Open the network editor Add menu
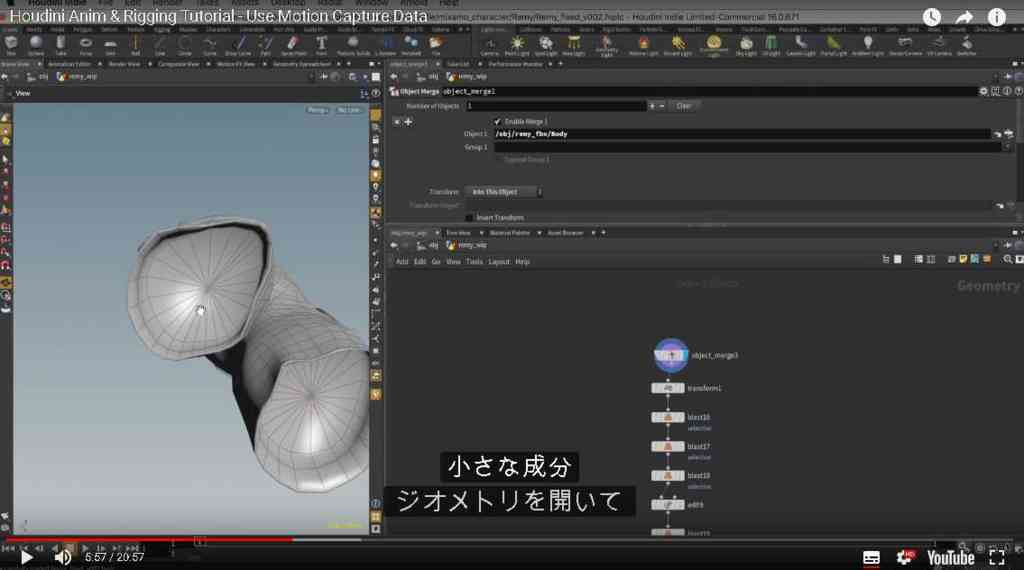Image resolution: width=1024 pixels, height=570 pixels. click(402, 262)
